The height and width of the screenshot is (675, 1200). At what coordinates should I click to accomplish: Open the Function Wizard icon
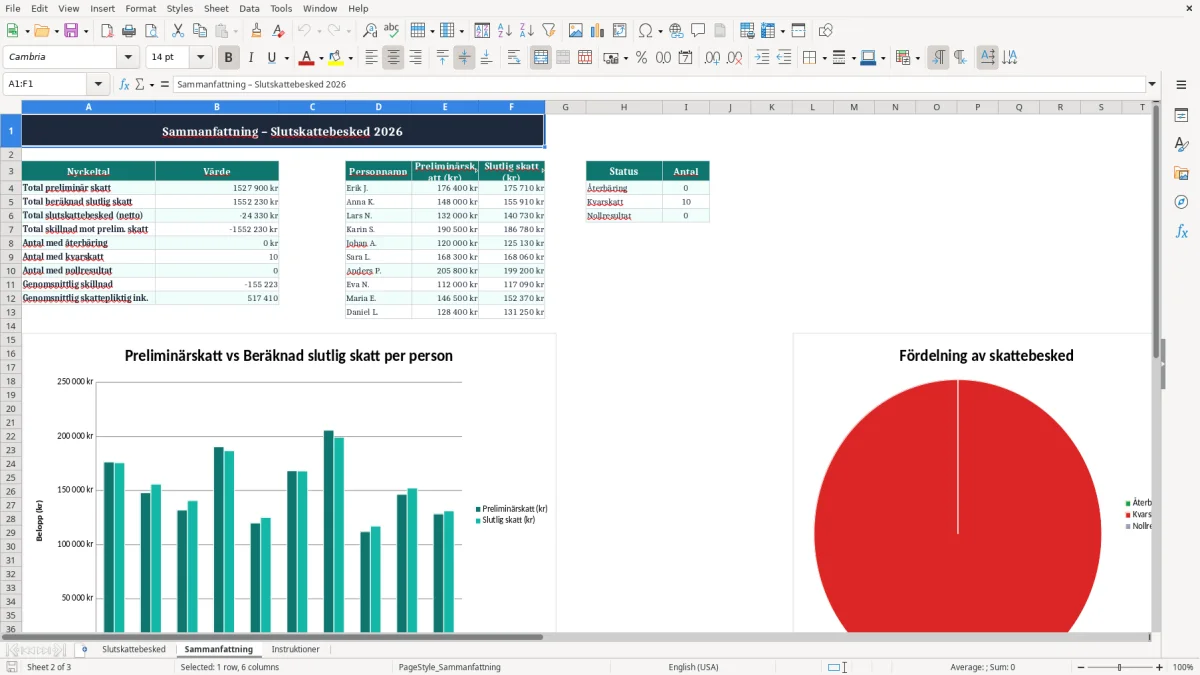click(124, 84)
